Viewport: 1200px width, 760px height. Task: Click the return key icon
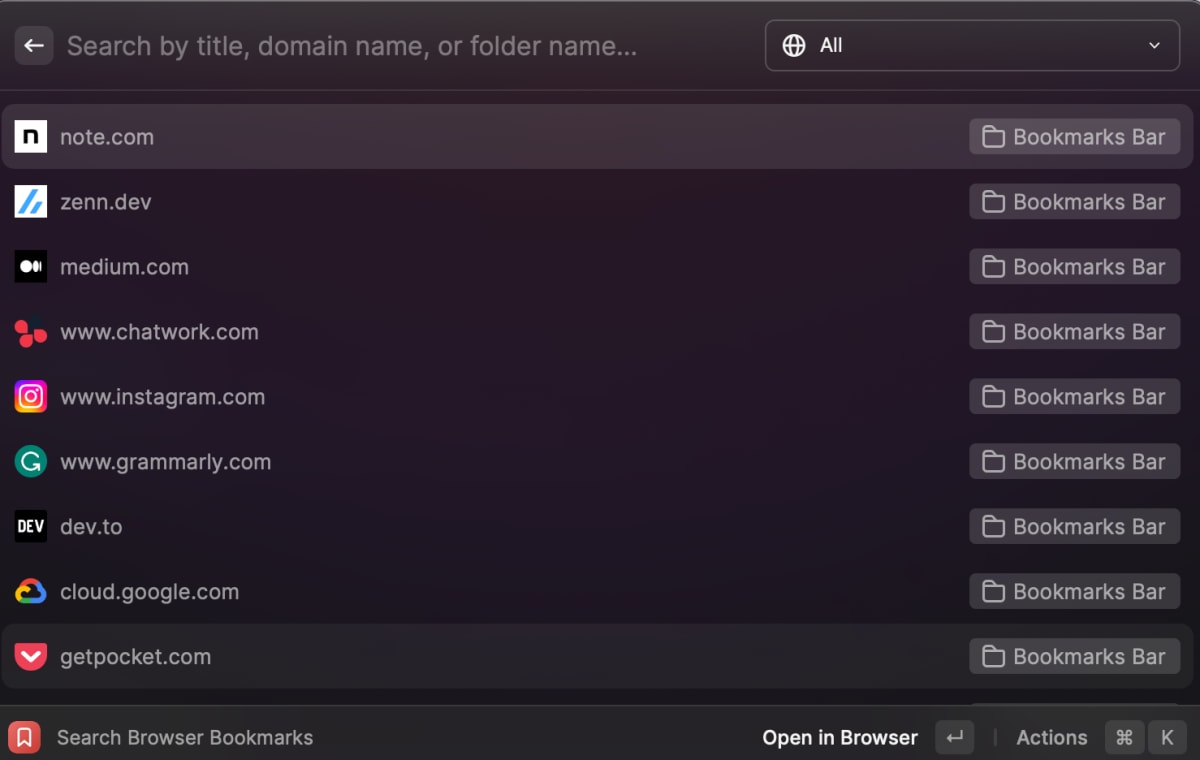955,738
